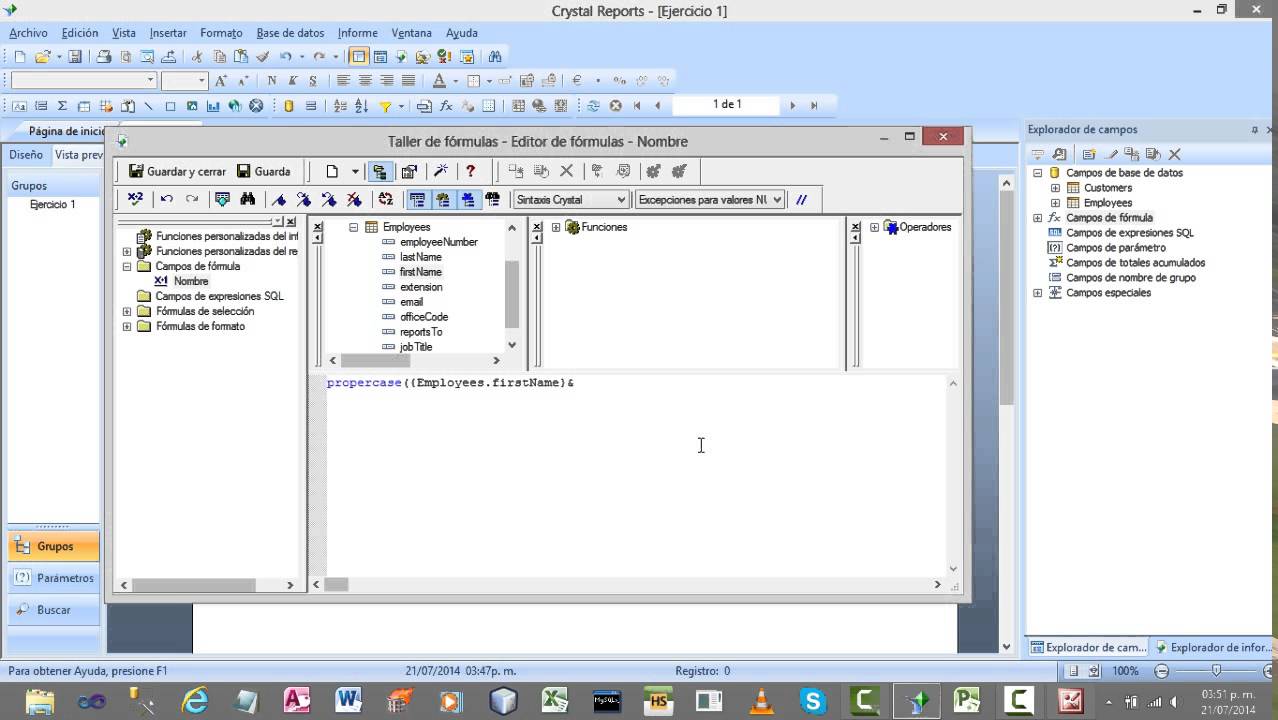Open the Insertar menu
1278x720 pixels.
pos(168,33)
